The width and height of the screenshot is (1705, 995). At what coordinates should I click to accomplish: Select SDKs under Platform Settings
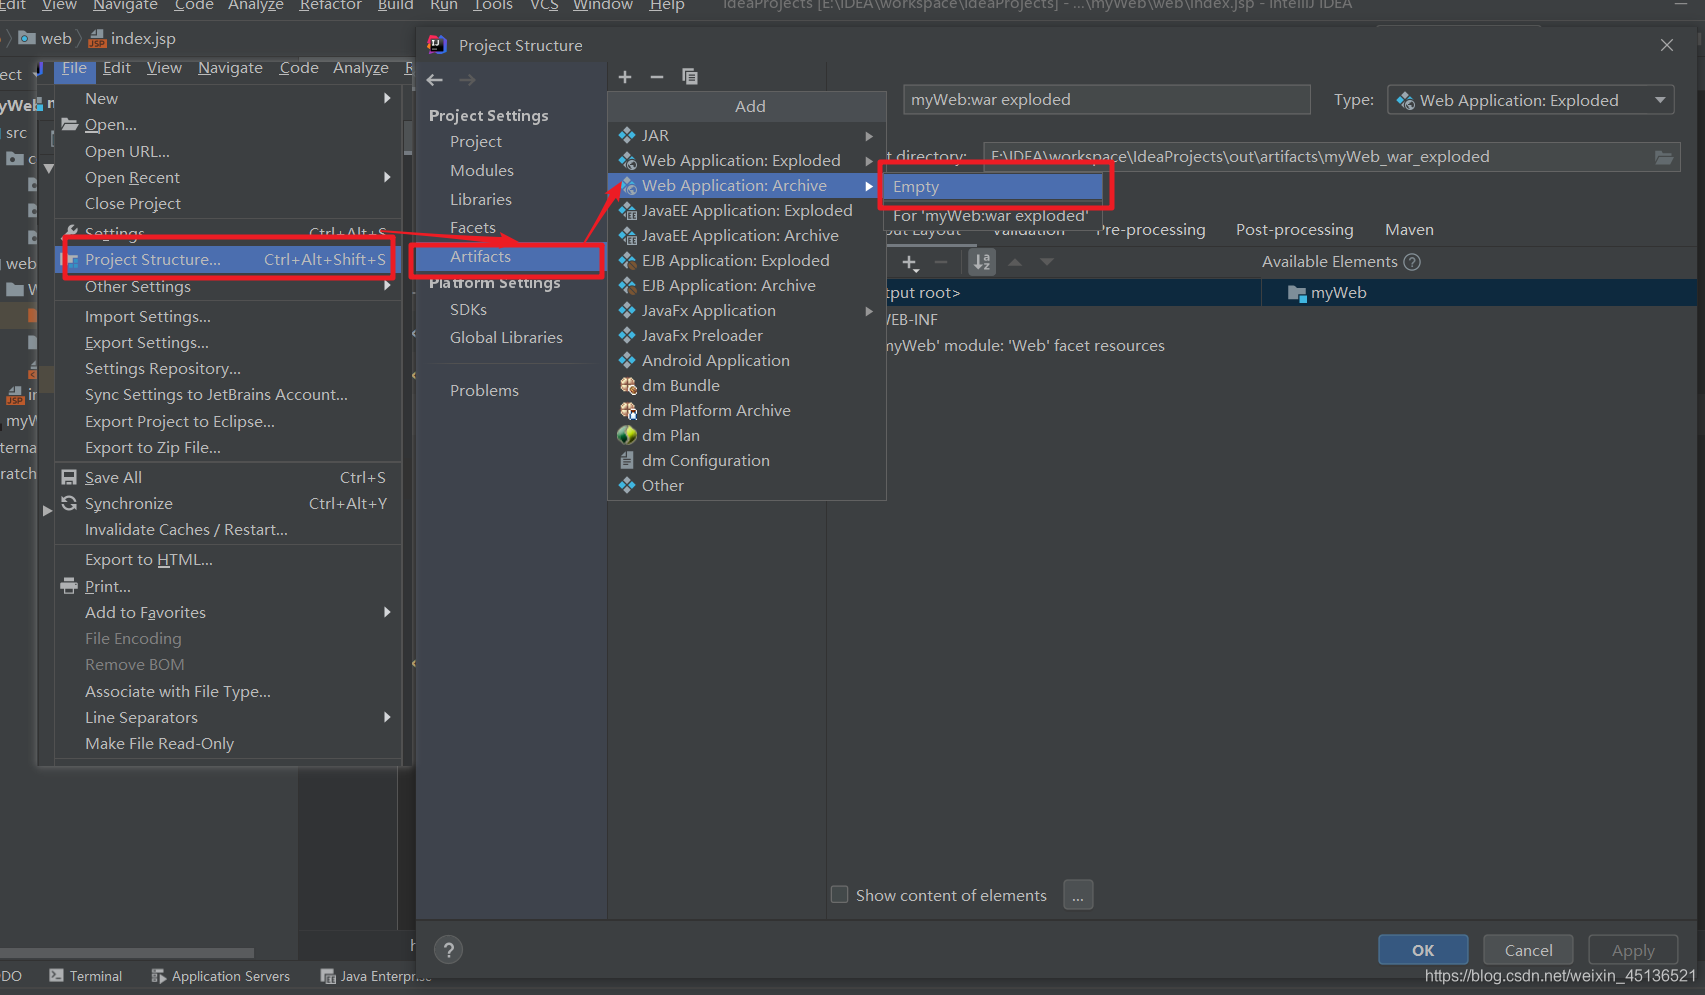(x=468, y=310)
